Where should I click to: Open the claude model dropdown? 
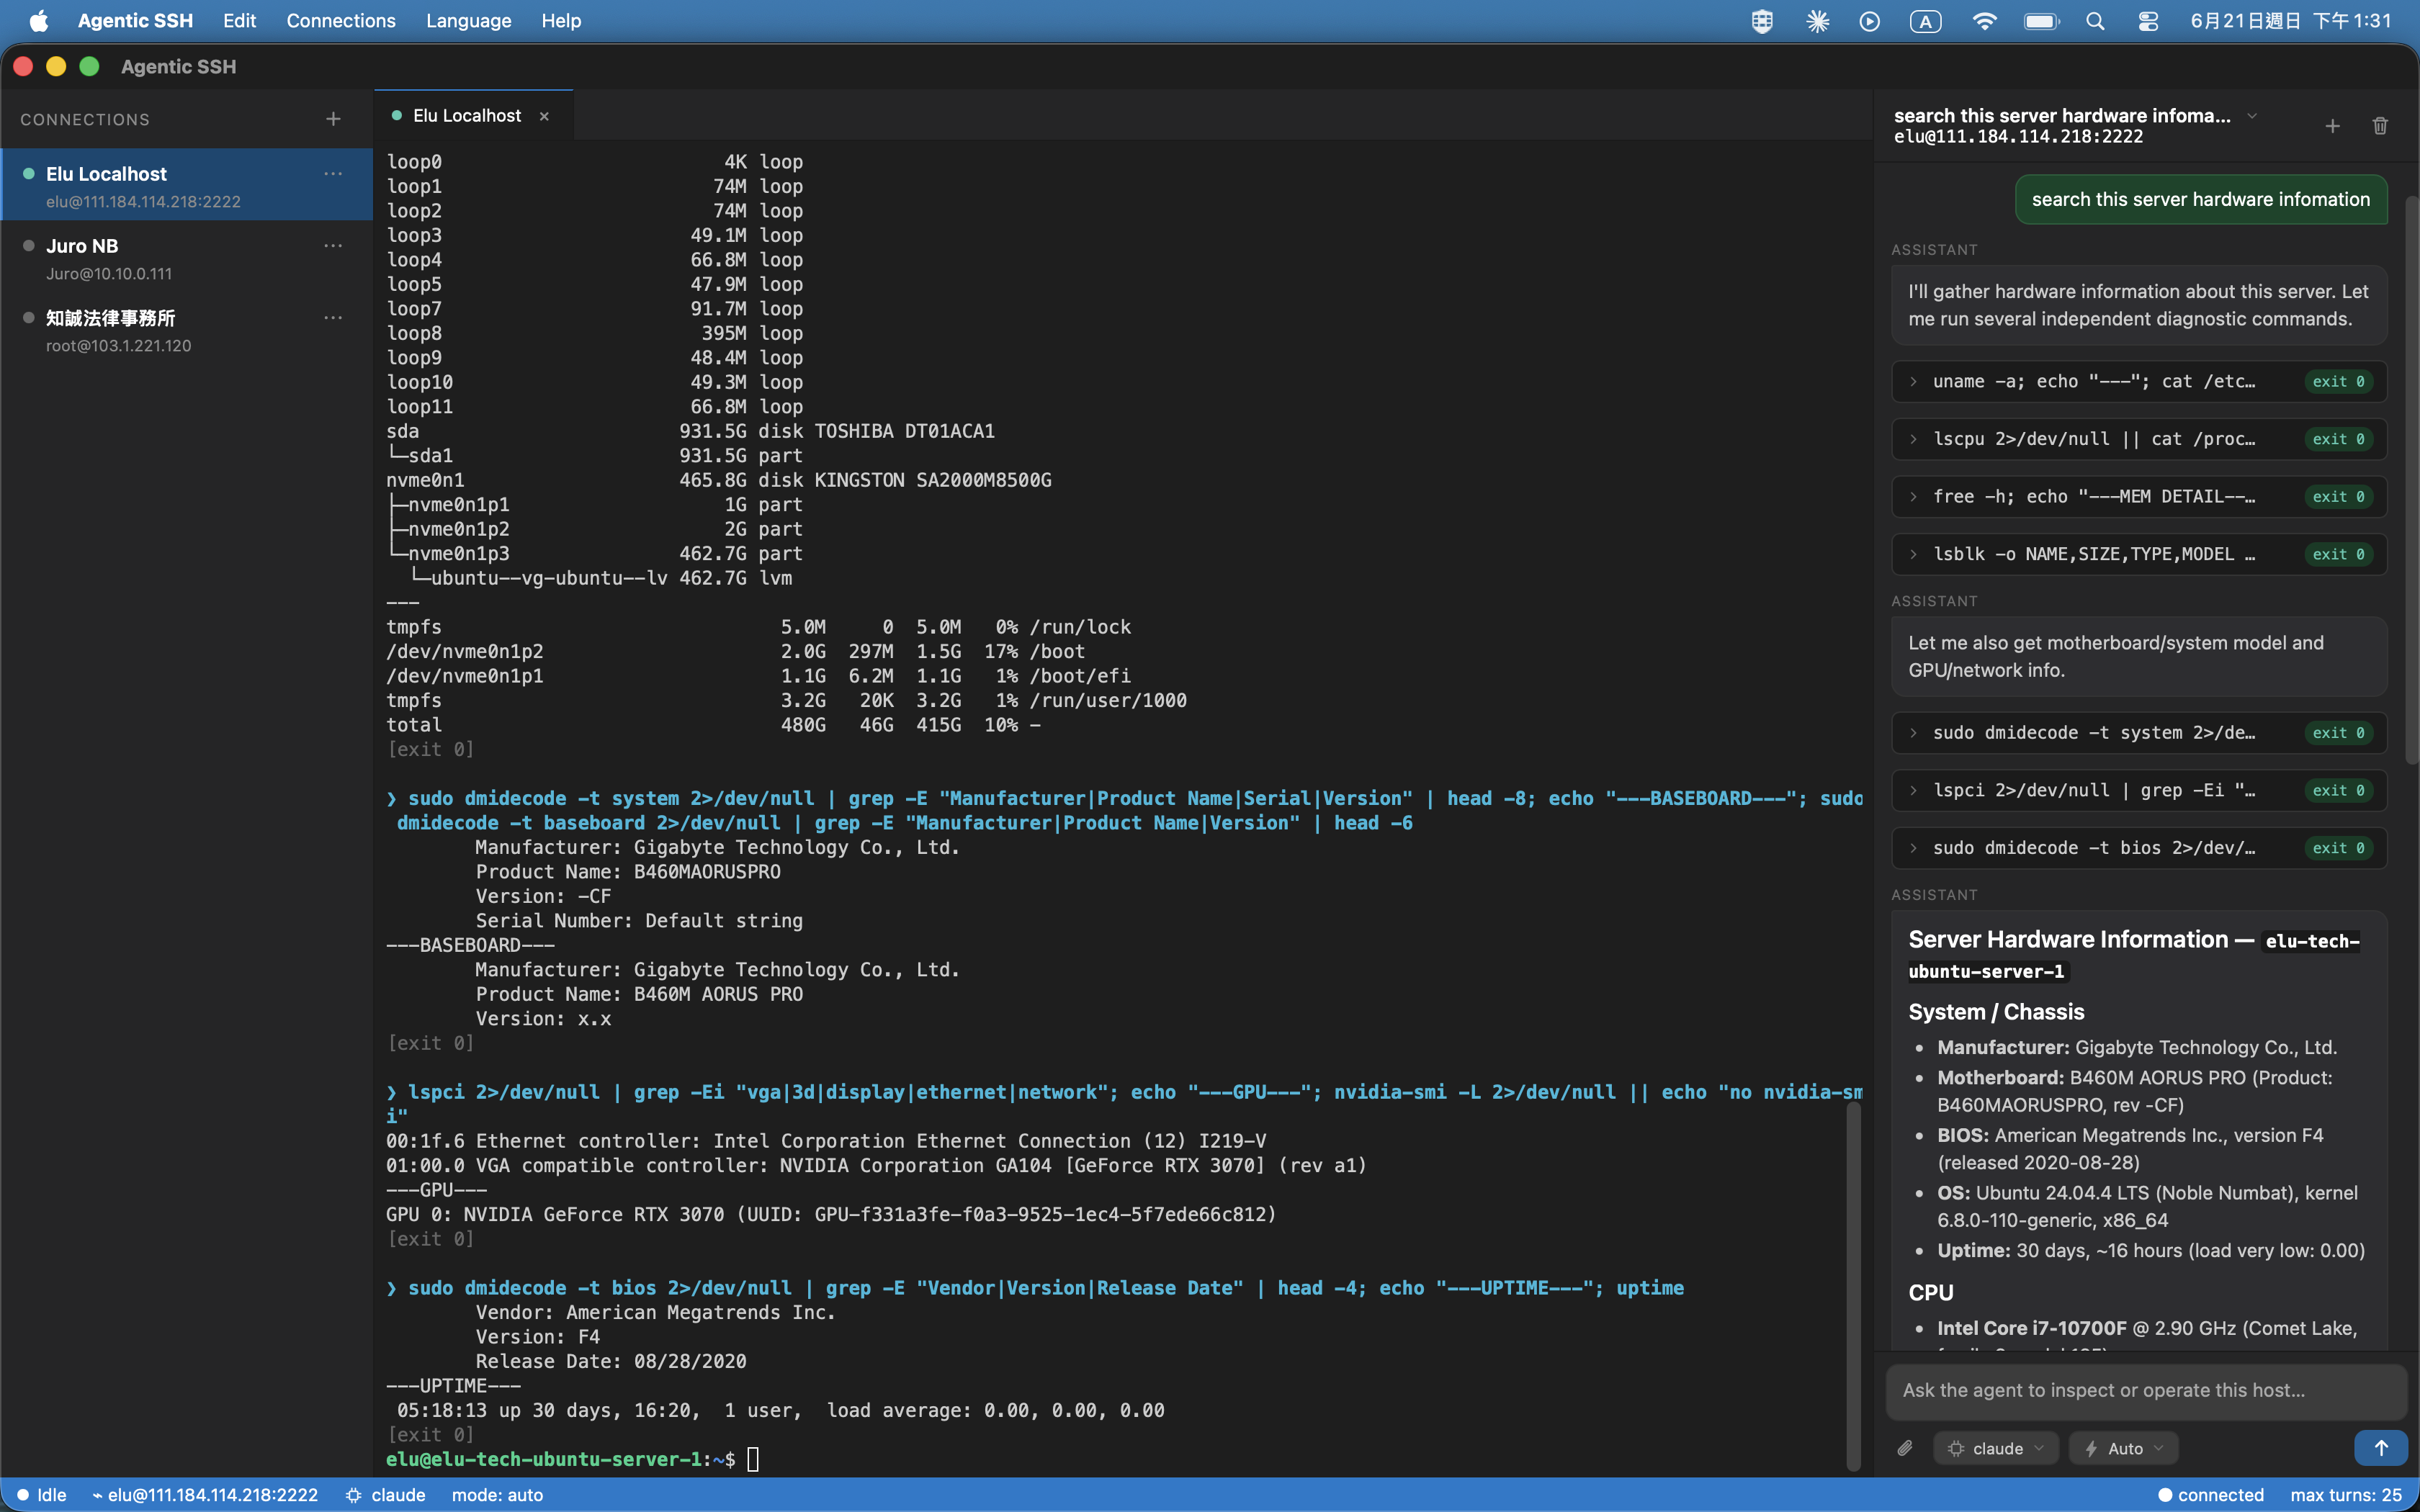(x=1996, y=1448)
